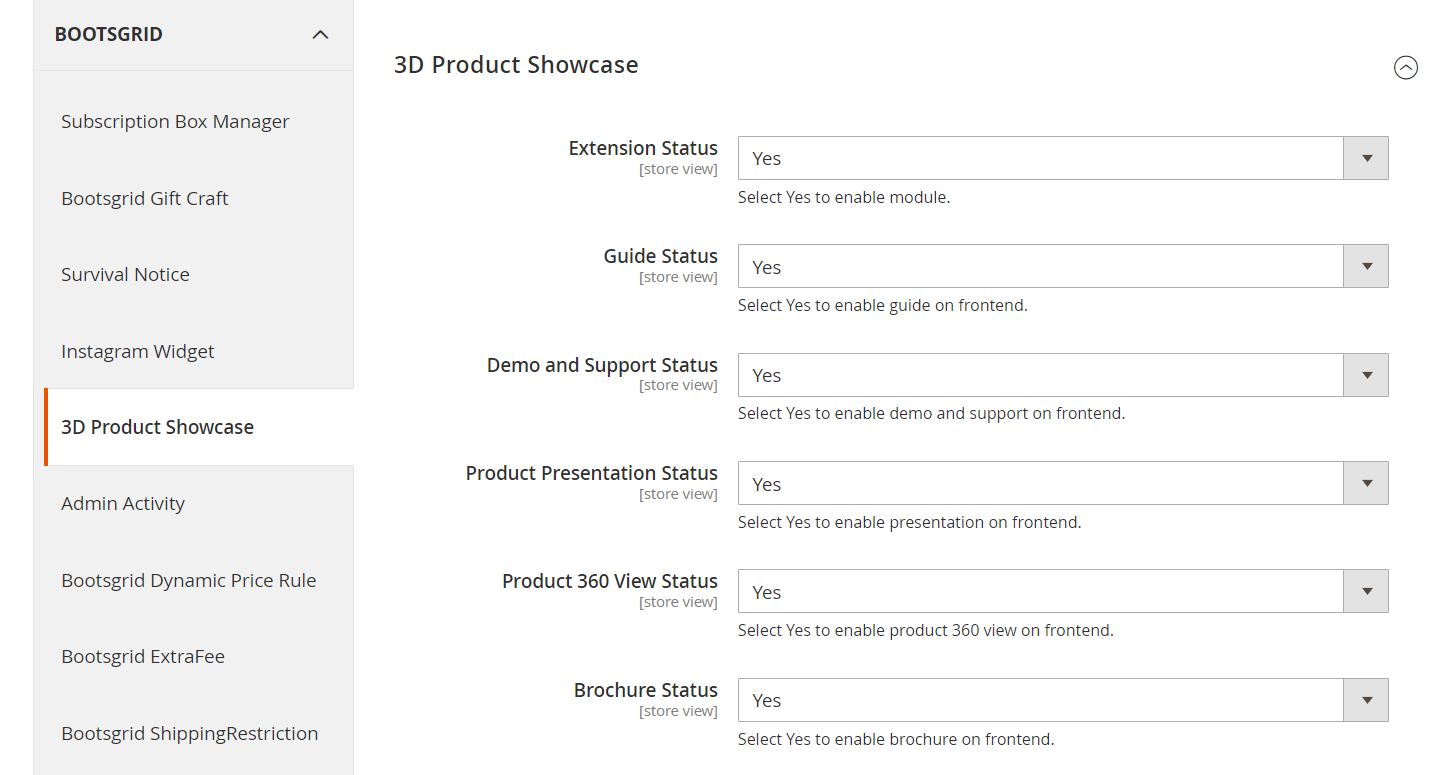
Task: Click the Guide Status dropdown arrow
Action: click(1366, 266)
